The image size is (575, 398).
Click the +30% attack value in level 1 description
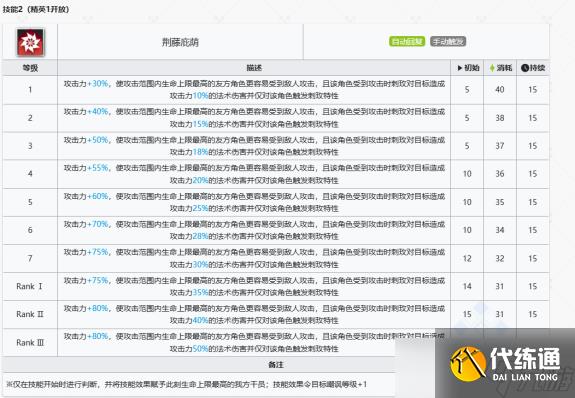[98, 84]
